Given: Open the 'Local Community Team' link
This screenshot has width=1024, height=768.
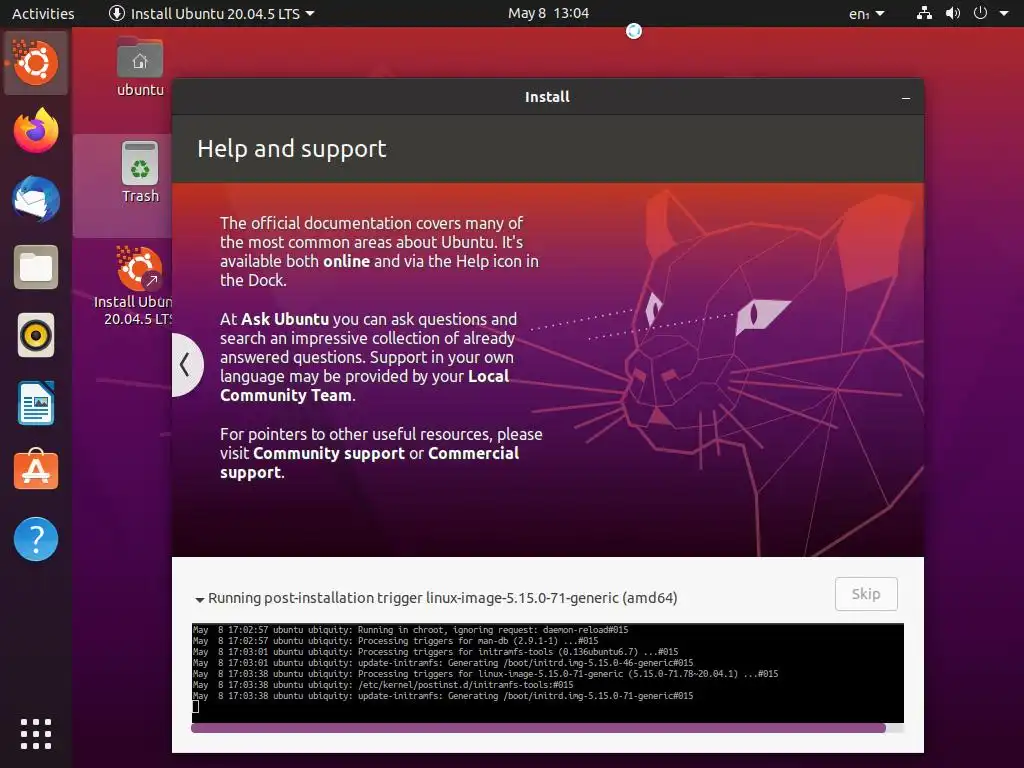Looking at the screenshot, I should (x=364, y=385).
